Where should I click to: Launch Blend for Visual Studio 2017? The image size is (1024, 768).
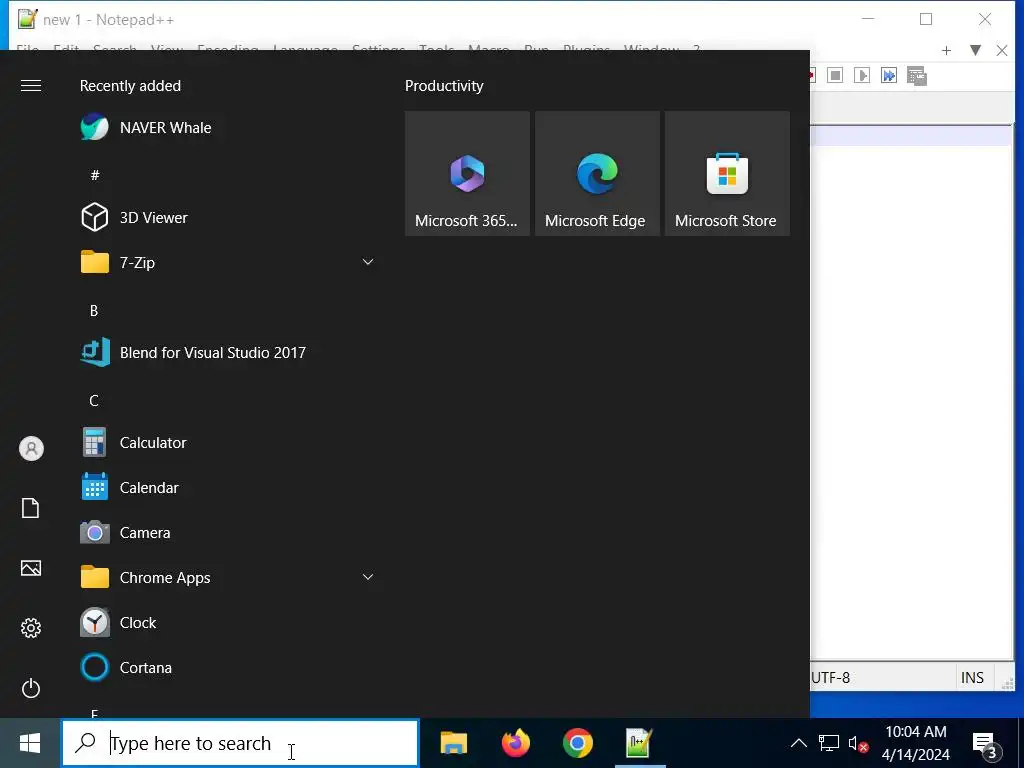[x=229, y=353]
